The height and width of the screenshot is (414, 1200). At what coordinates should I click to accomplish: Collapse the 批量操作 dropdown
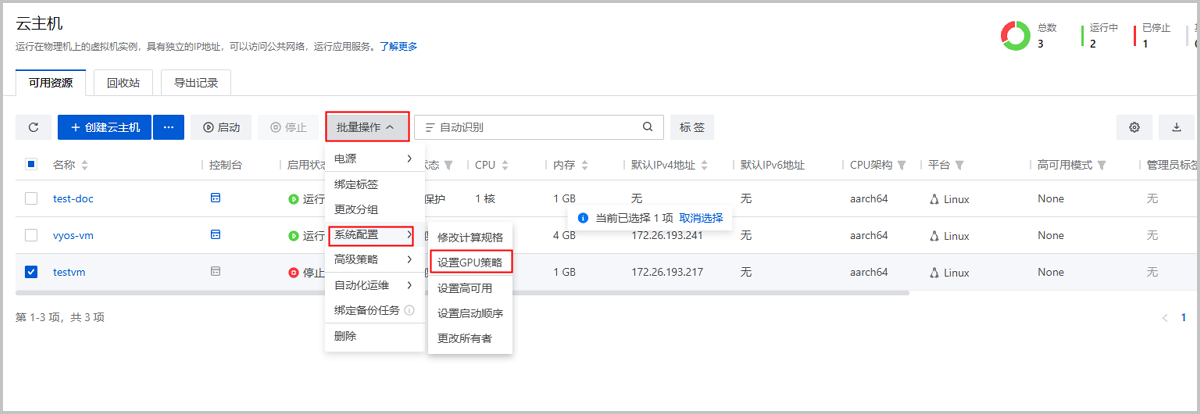click(367, 127)
